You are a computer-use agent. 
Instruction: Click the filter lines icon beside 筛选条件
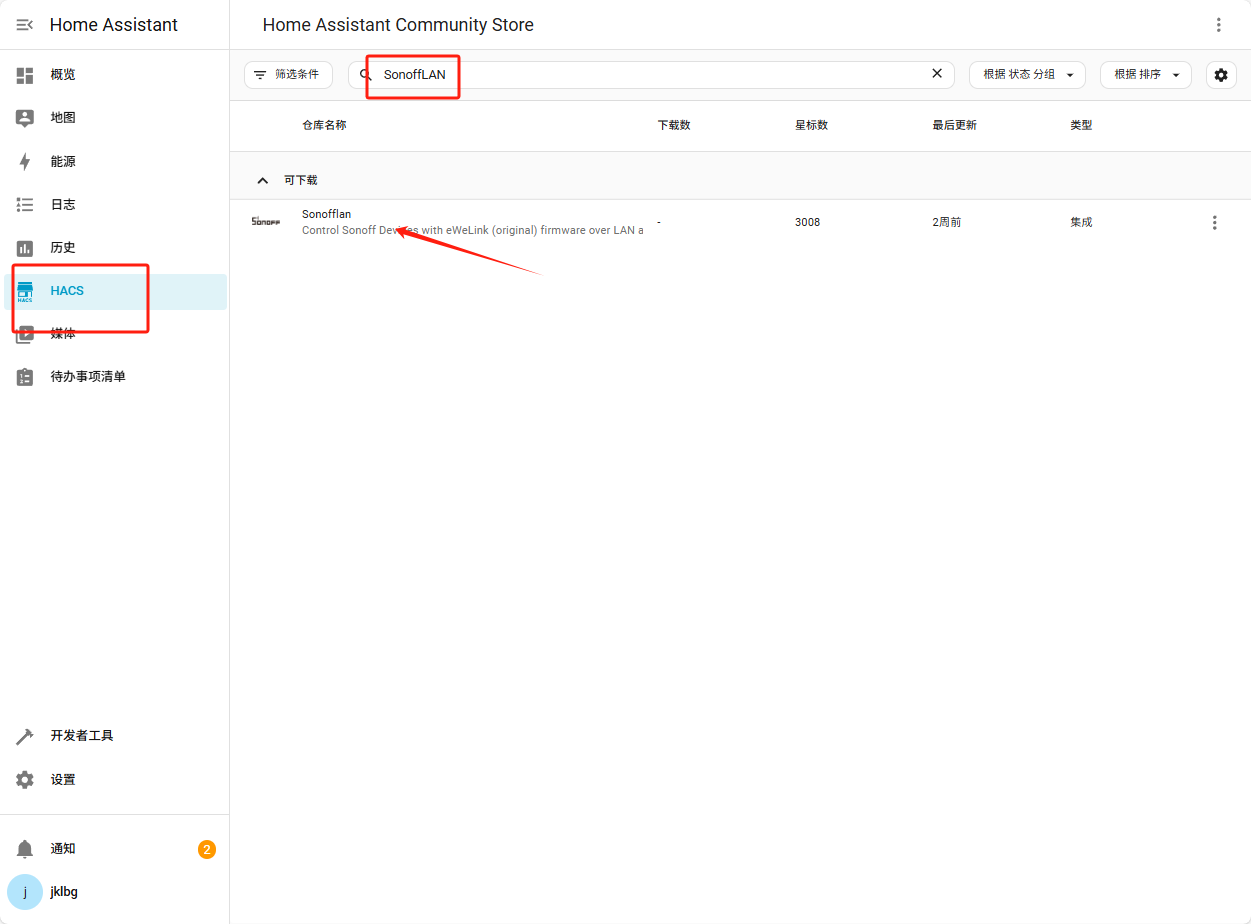260,75
